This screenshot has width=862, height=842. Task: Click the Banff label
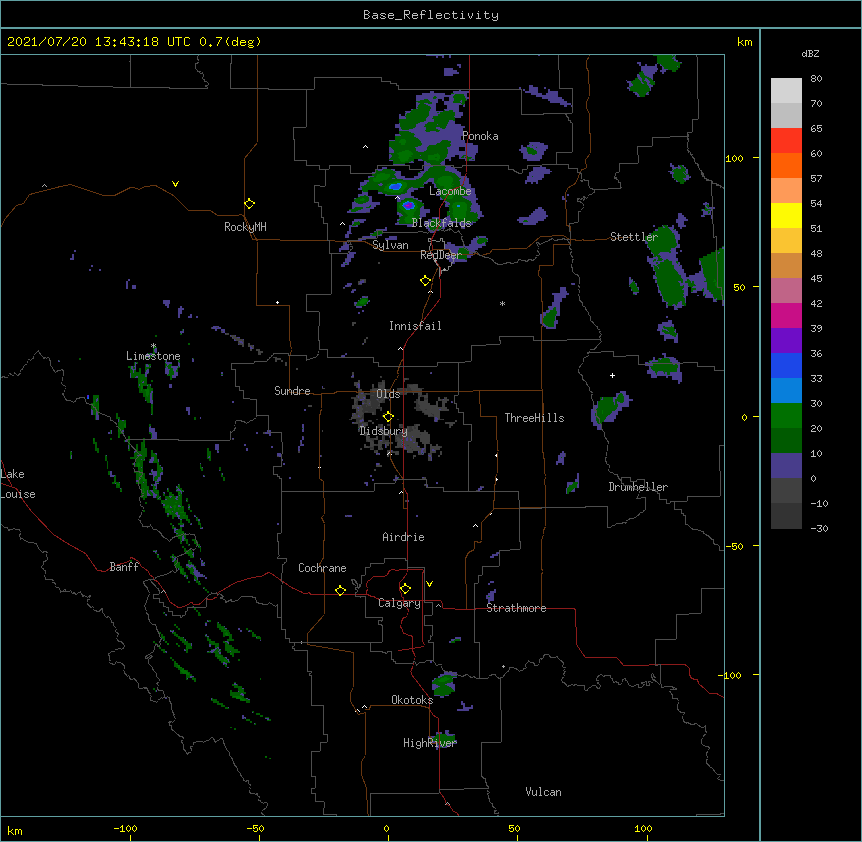(x=124, y=567)
